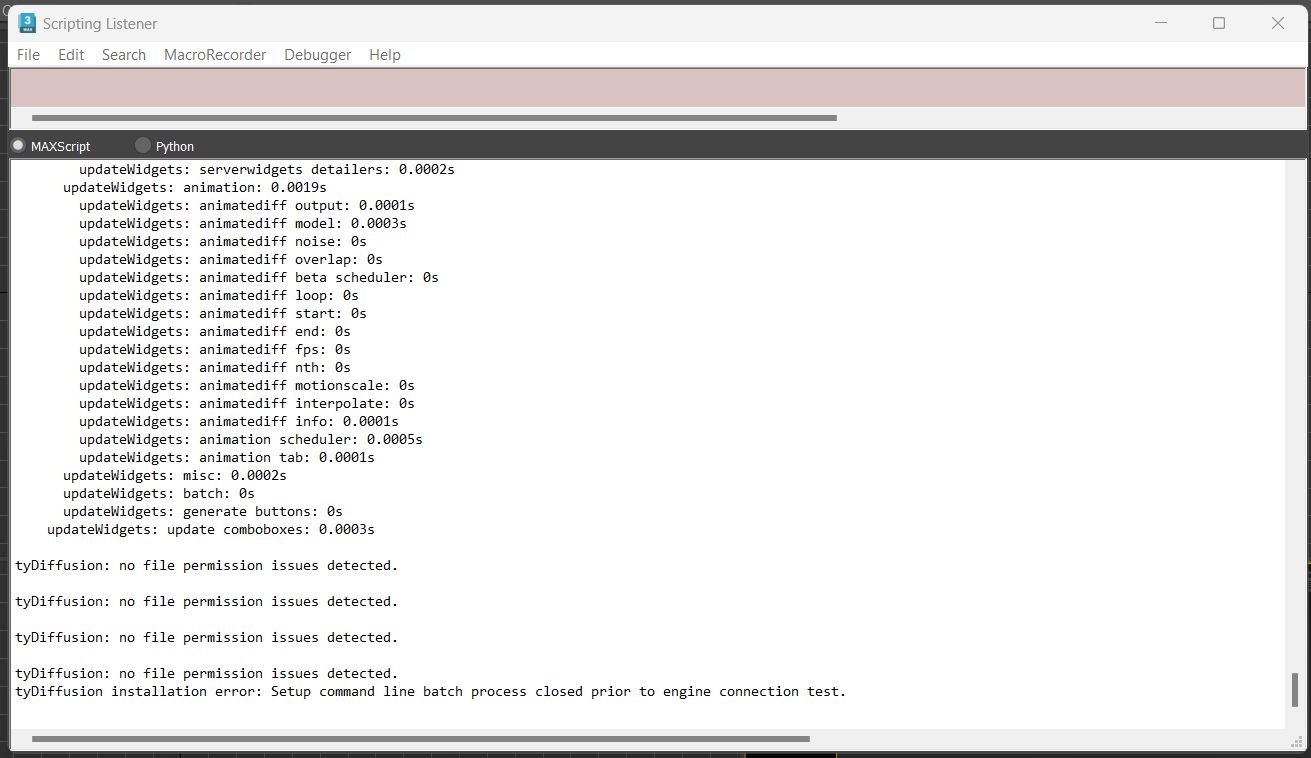1311x758 pixels.
Task: Click the 'animatediff loop: 0s' line
Action: pos(219,296)
